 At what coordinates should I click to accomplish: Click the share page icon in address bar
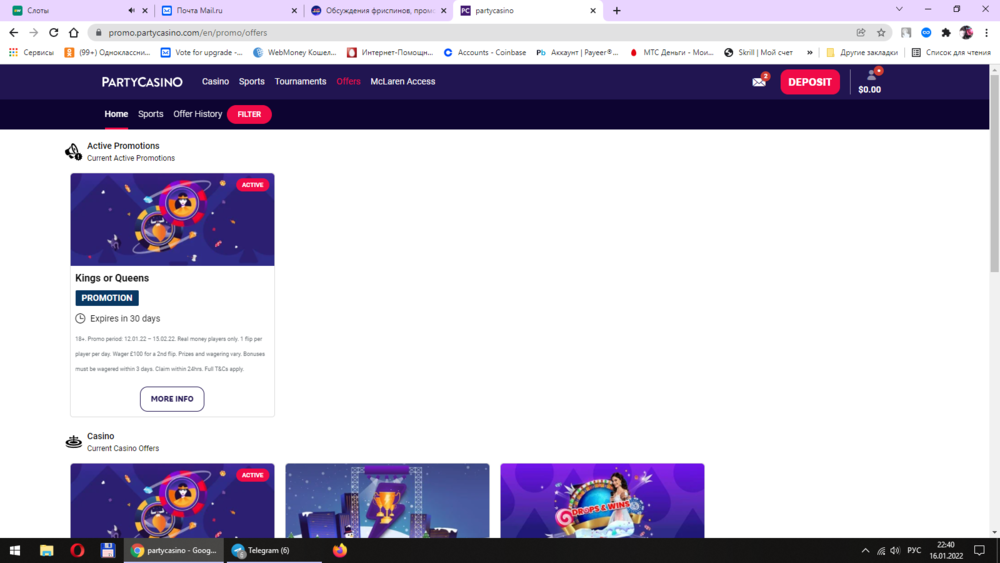click(x=861, y=33)
